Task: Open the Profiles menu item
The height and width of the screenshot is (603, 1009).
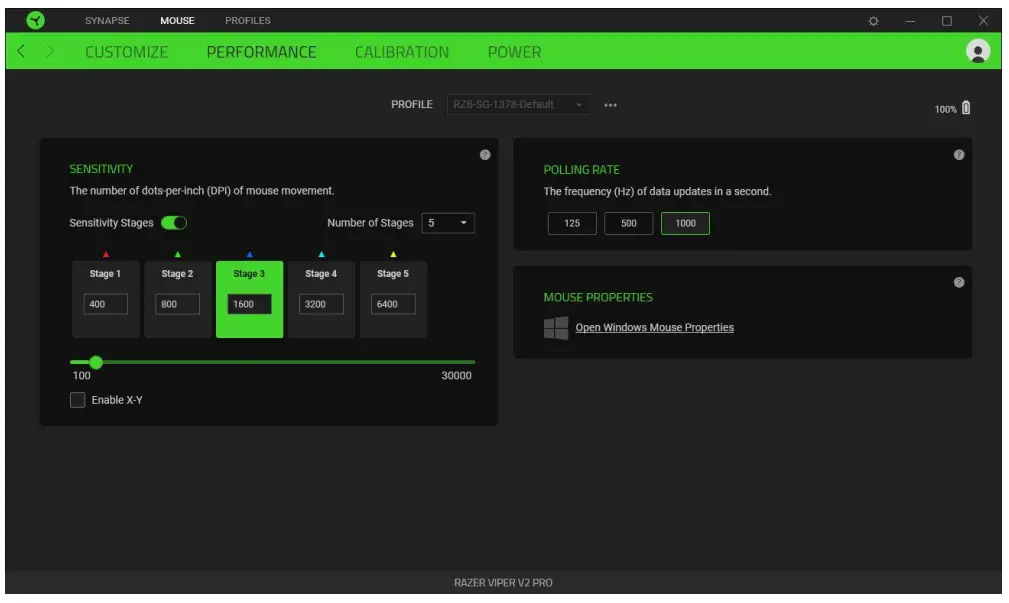Action: [247, 21]
